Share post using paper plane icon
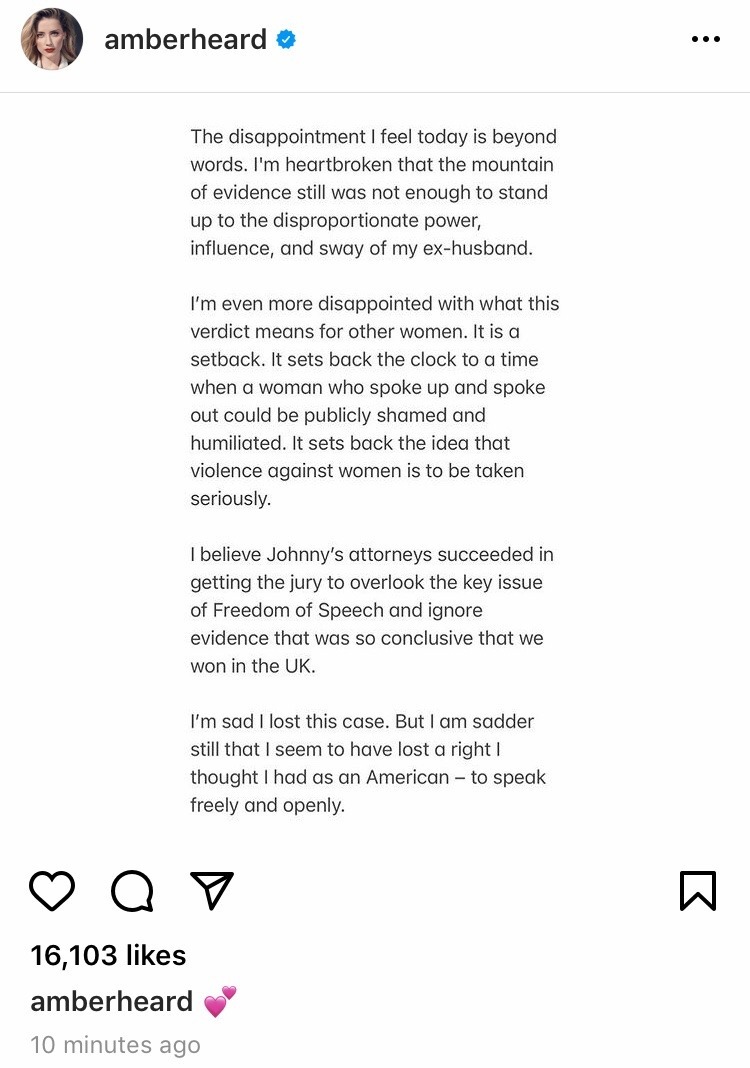 [x=211, y=890]
